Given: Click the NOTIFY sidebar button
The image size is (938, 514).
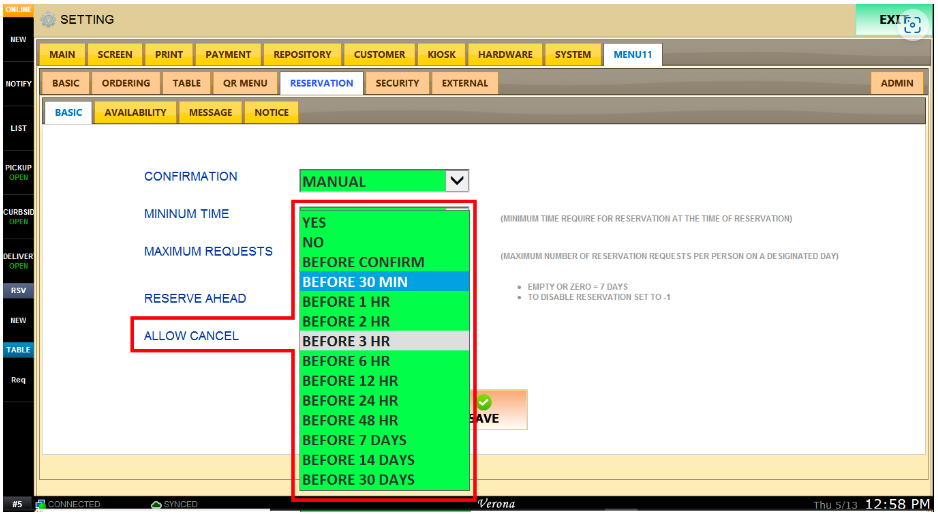Looking at the screenshot, I should pos(17,84).
